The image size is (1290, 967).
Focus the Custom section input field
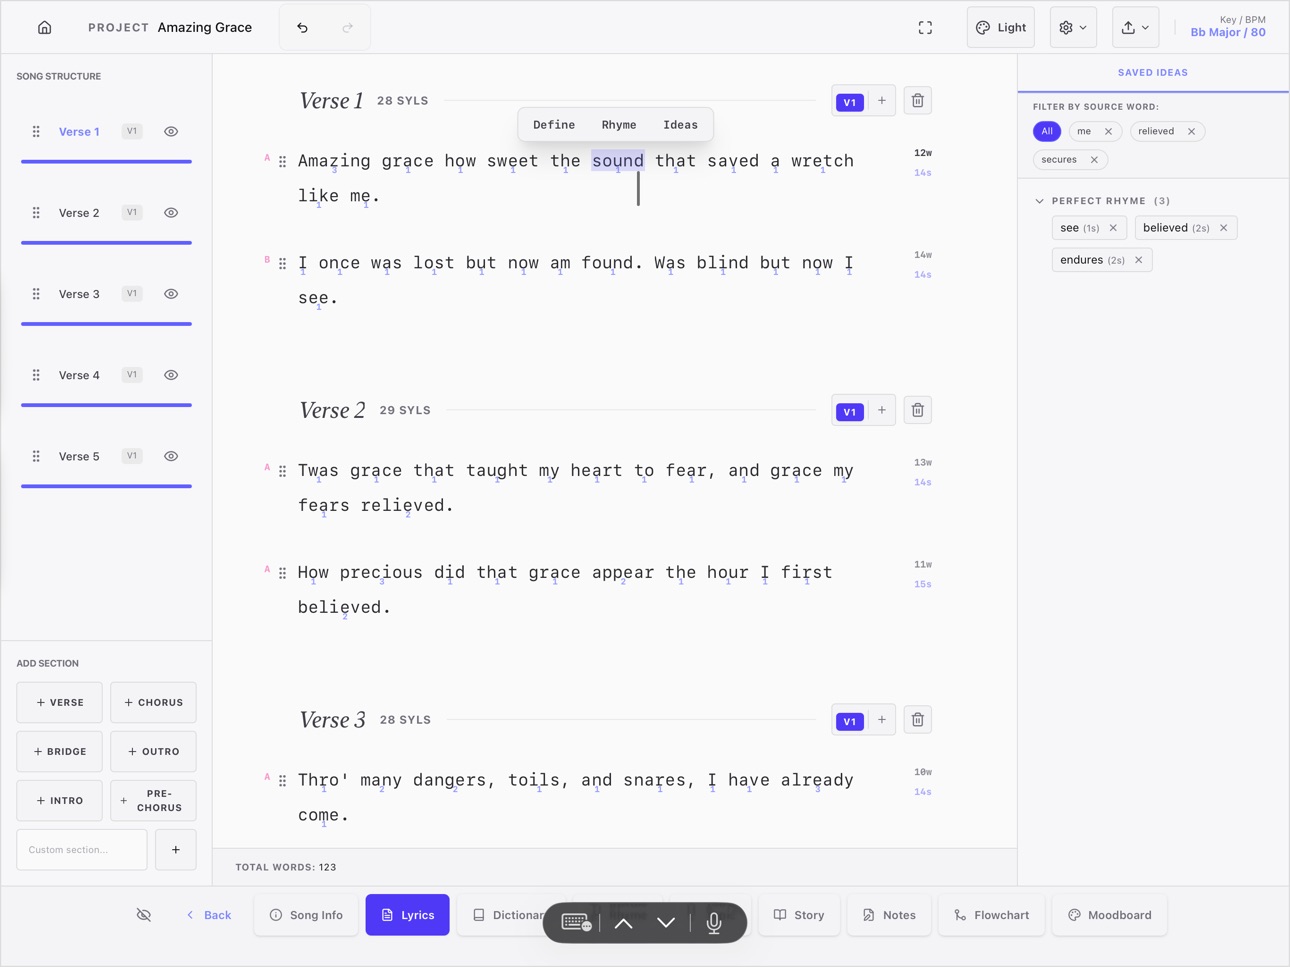(x=82, y=850)
